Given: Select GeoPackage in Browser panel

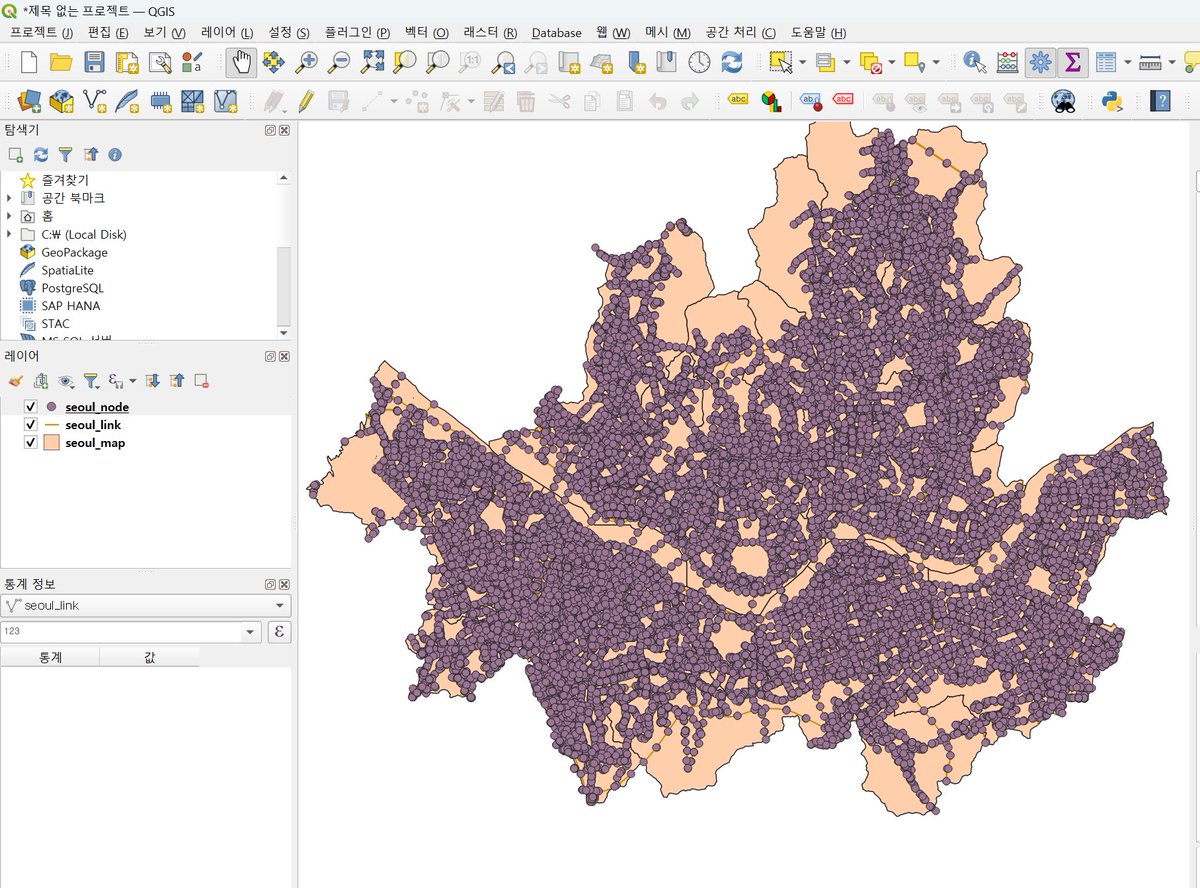Looking at the screenshot, I should click(74, 252).
